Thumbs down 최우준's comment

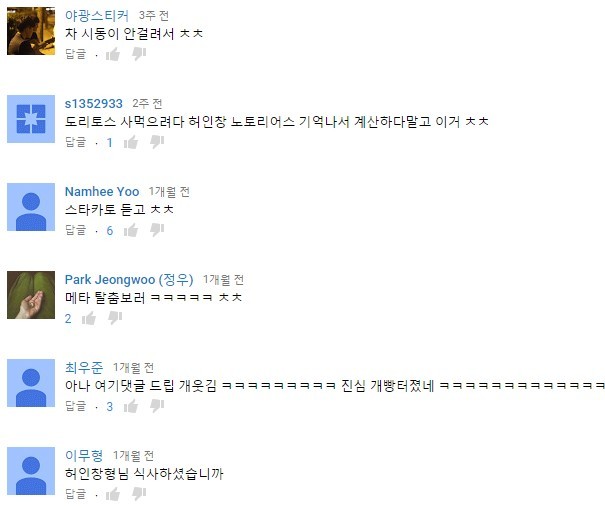point(157,406)
